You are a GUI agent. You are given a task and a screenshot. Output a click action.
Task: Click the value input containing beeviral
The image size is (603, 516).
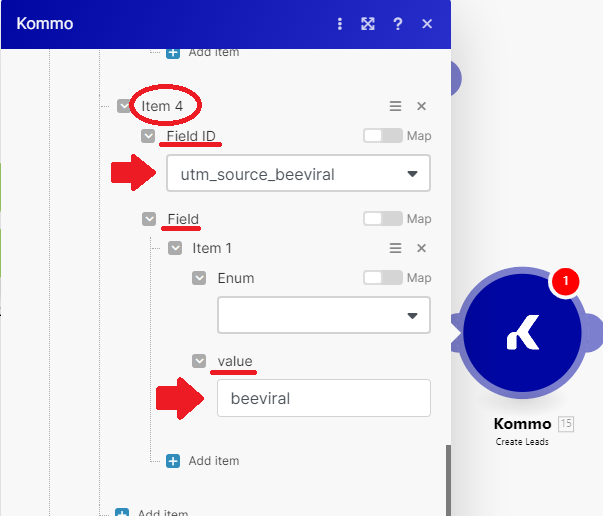[323, 398]
